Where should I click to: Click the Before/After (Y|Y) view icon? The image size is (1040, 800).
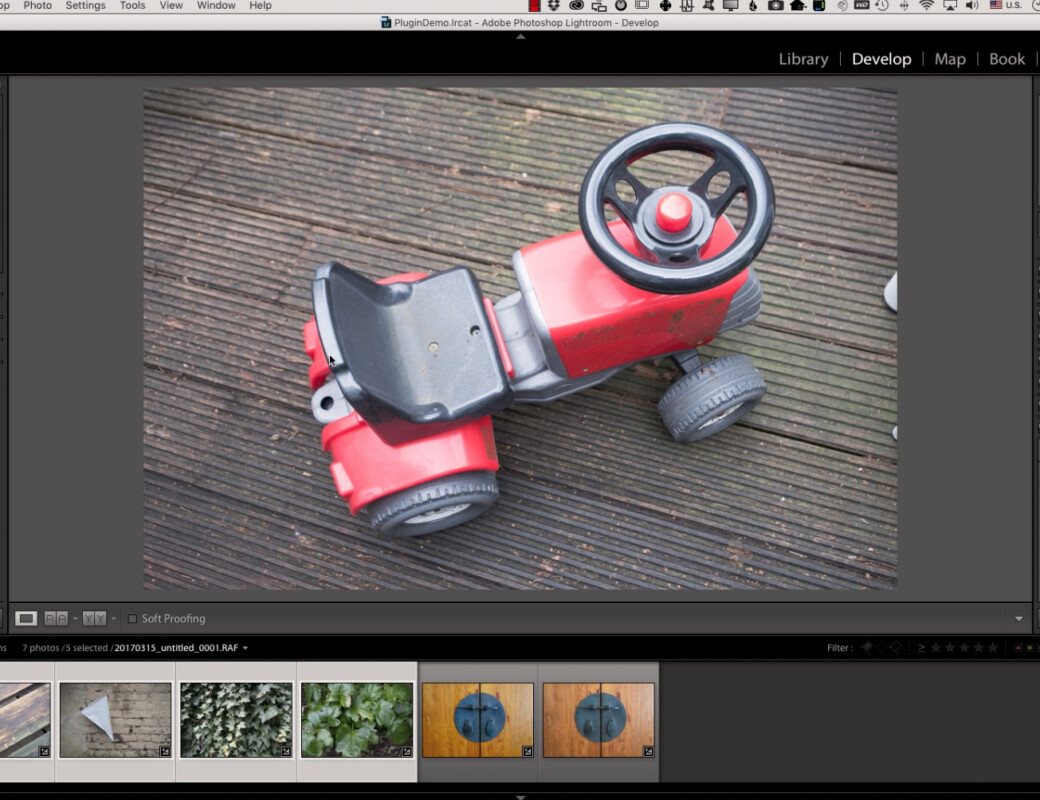(94, 619)
